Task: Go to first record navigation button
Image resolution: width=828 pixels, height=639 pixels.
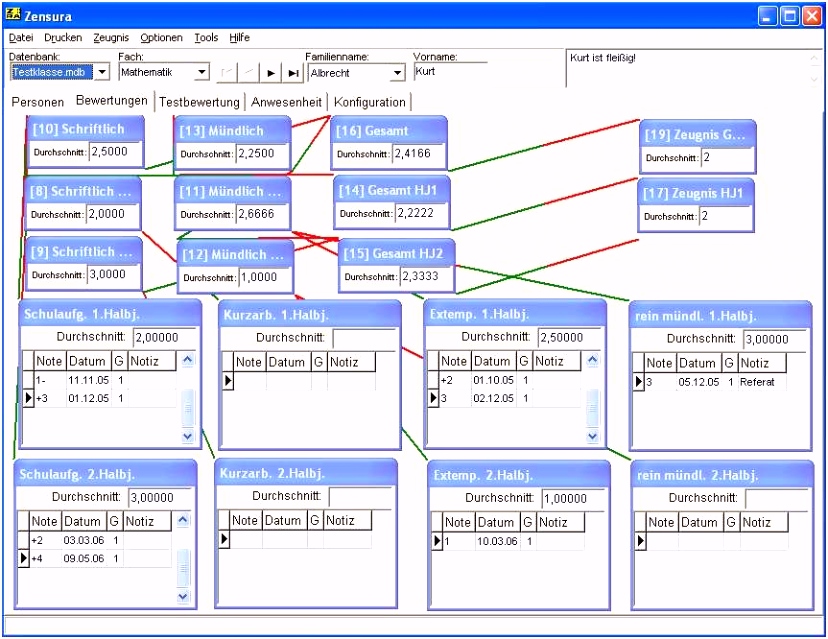Action: pyautogui.click(x=227, y=73)
